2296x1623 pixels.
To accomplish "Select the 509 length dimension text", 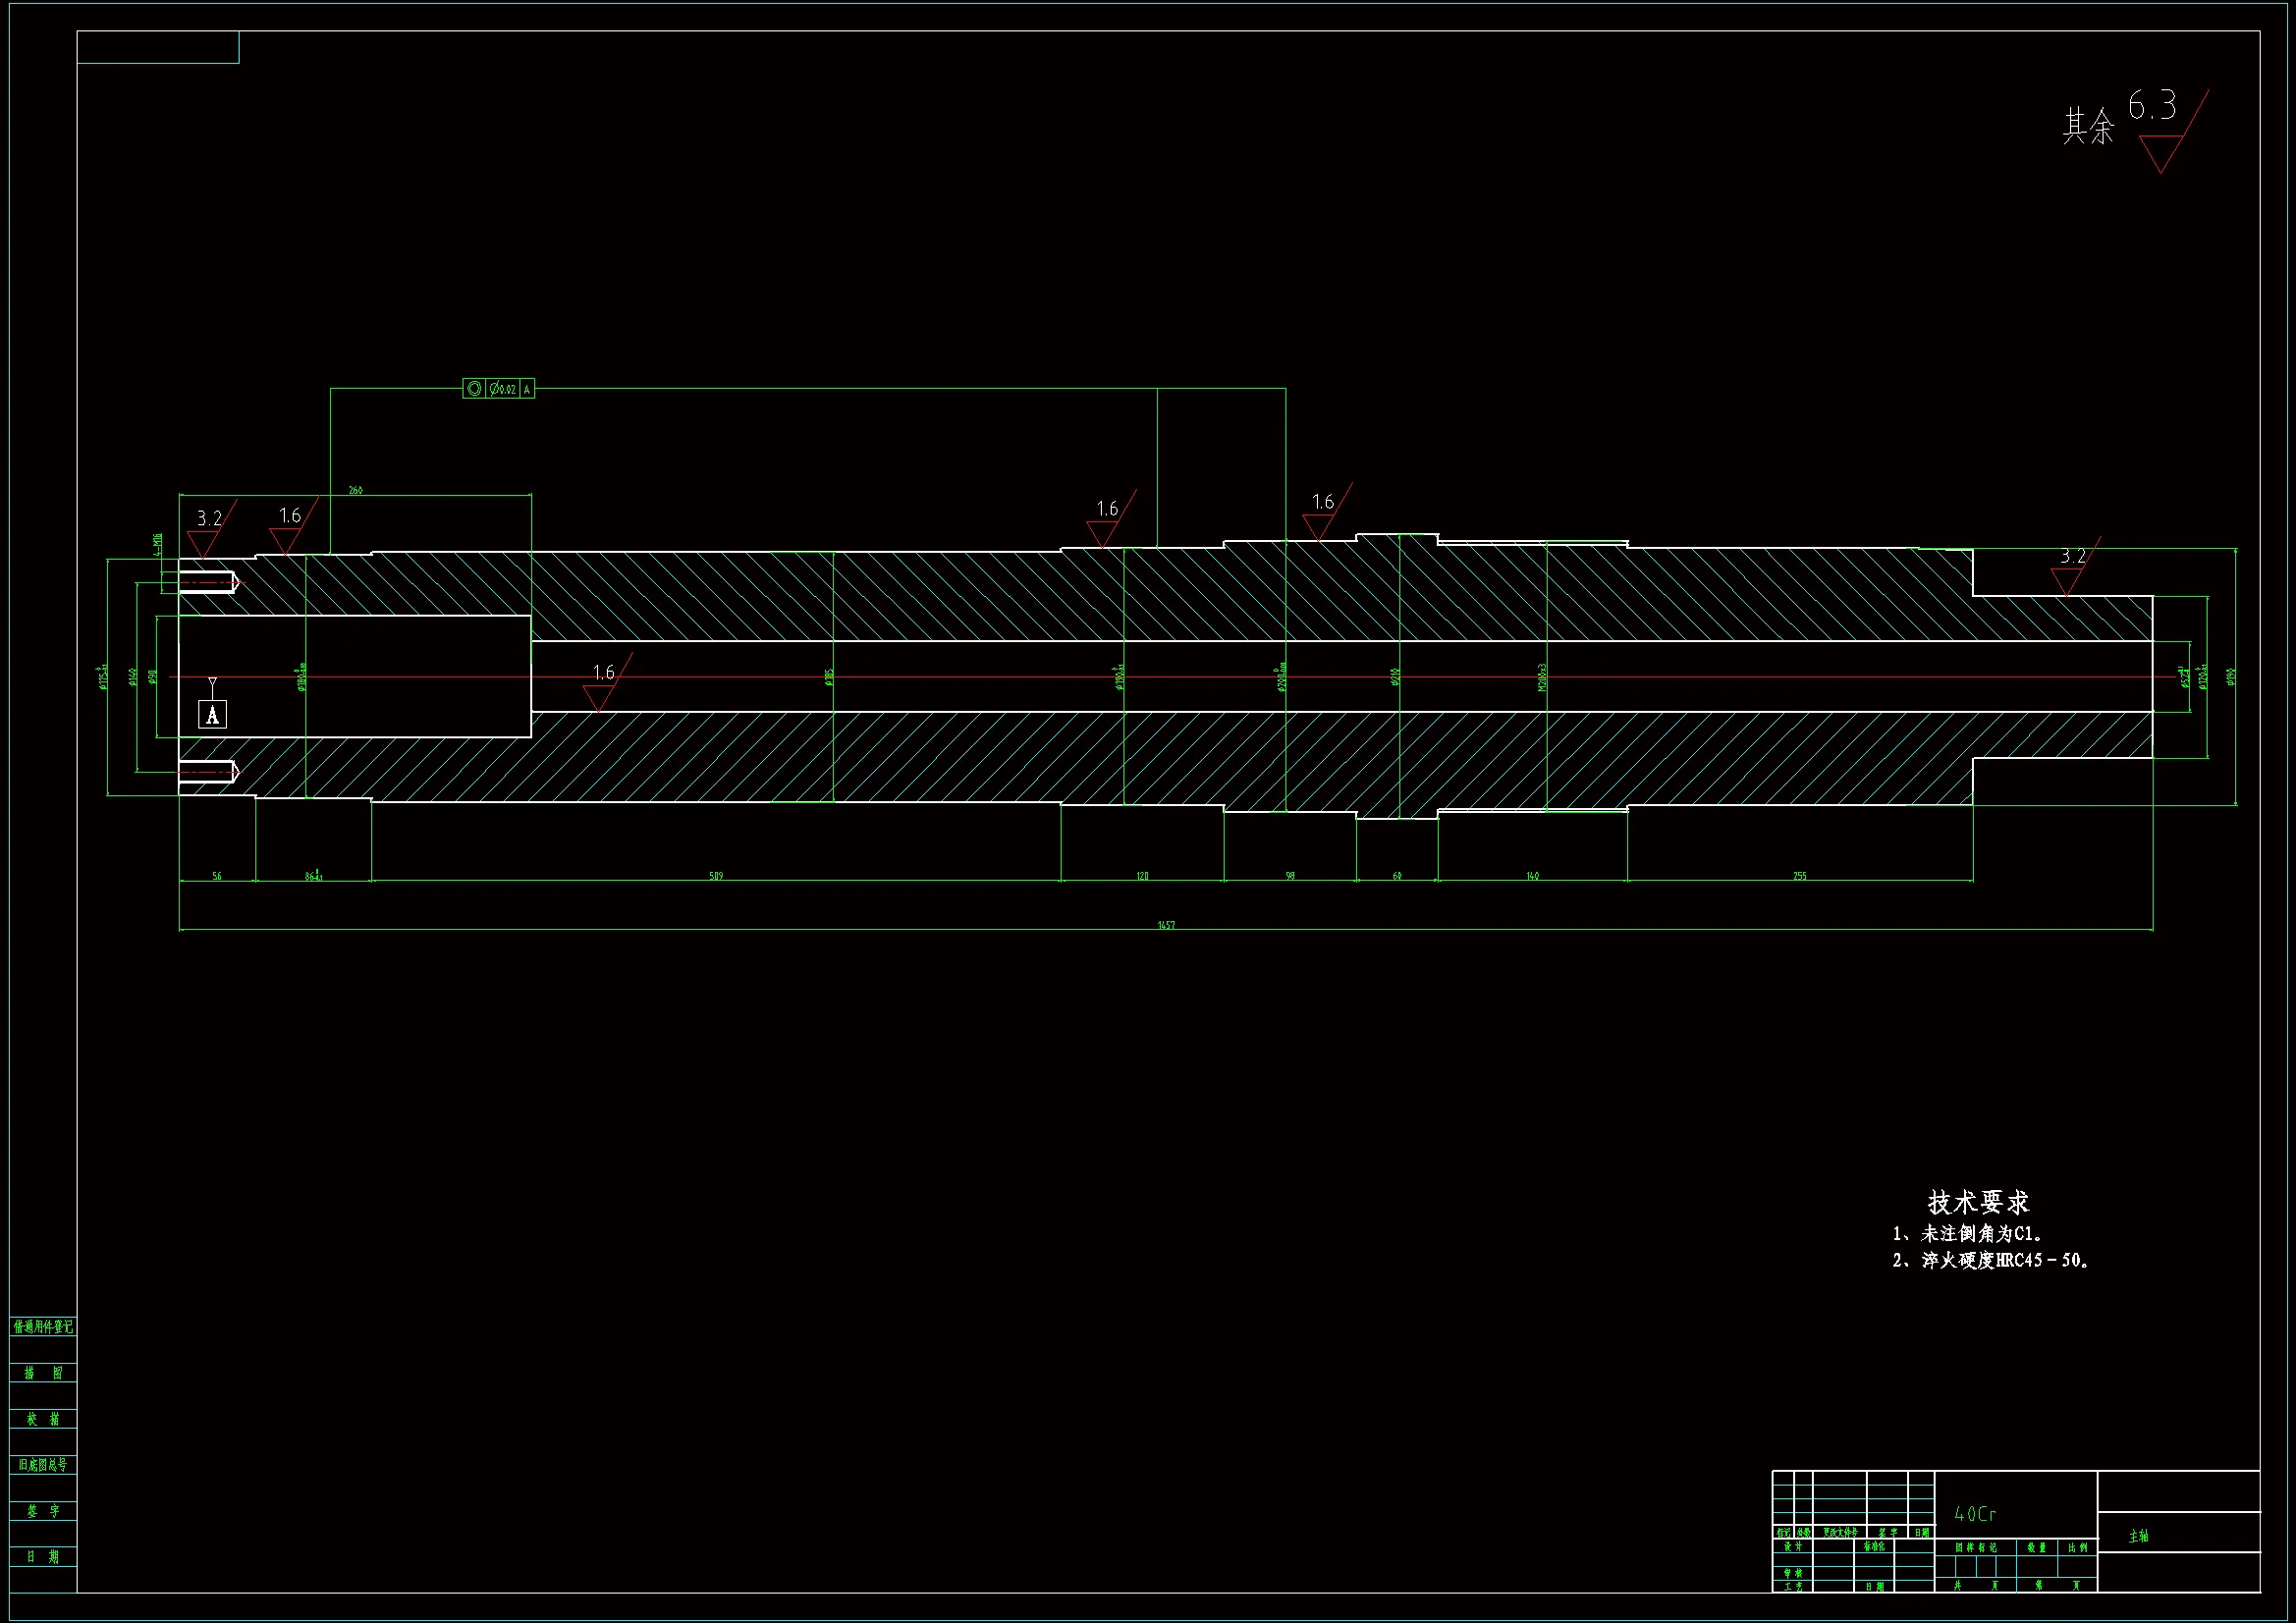I will (716, 876).
